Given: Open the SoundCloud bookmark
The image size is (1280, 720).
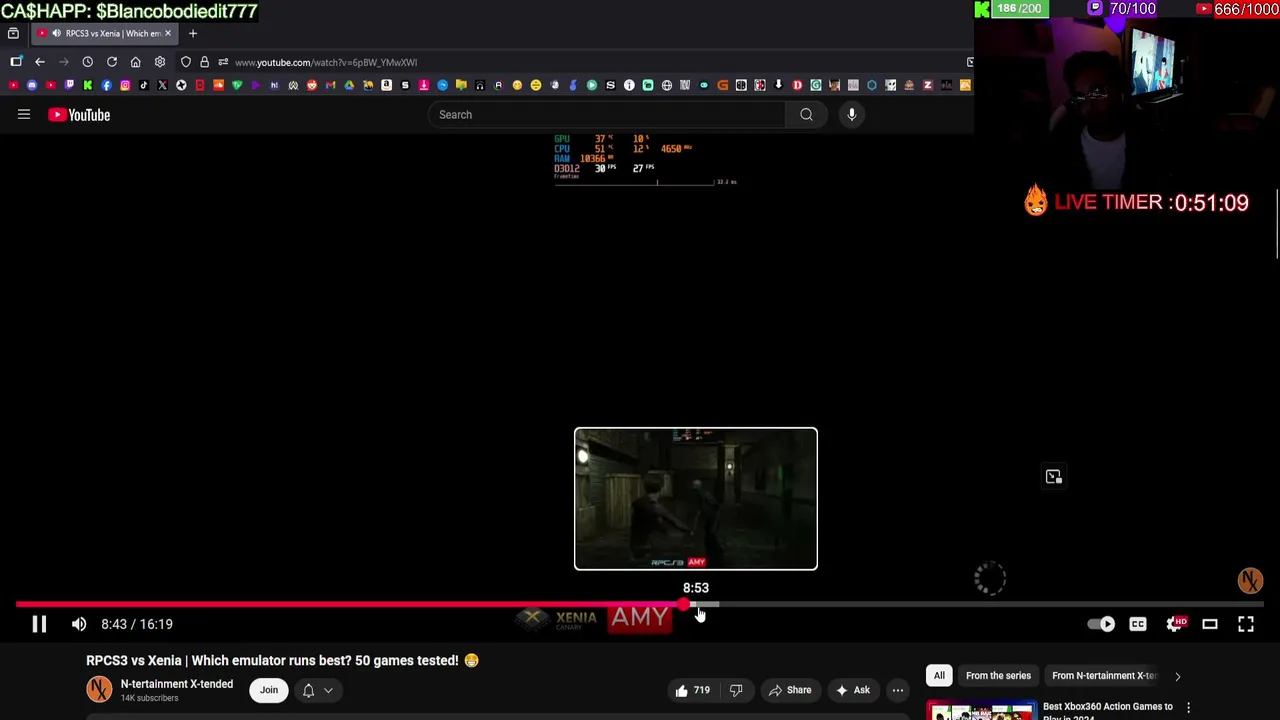Looking at the screenshot, I should [218, 85].
